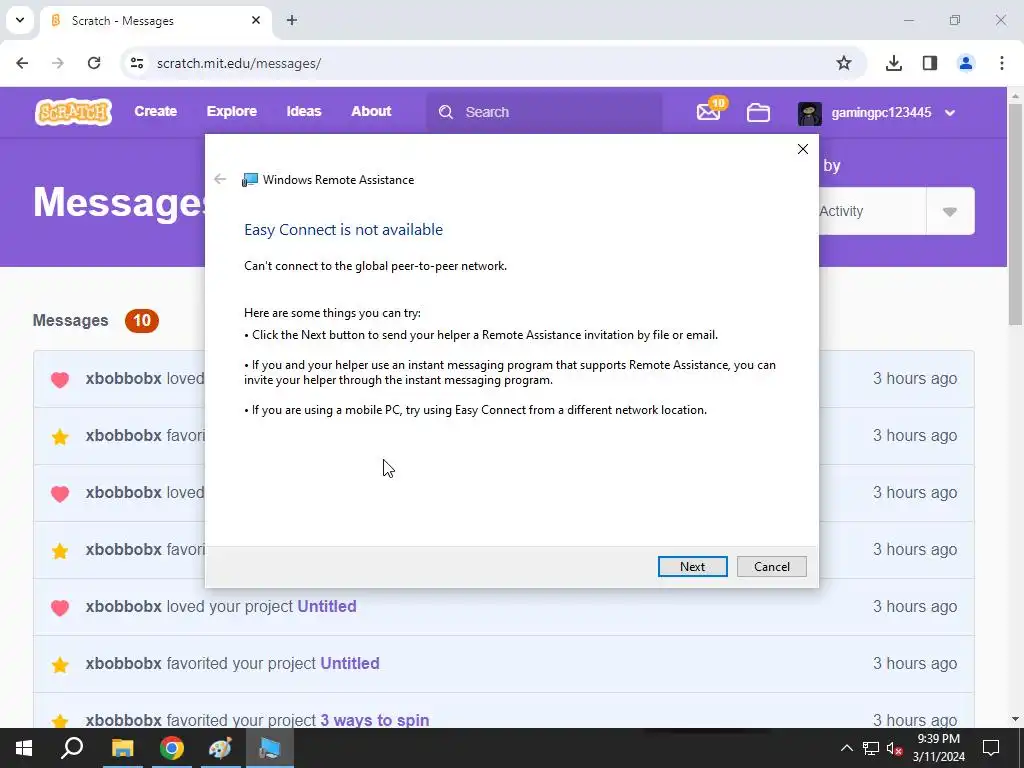
Task: Open the 3 ways to spin project link
Action: point(374,720)
